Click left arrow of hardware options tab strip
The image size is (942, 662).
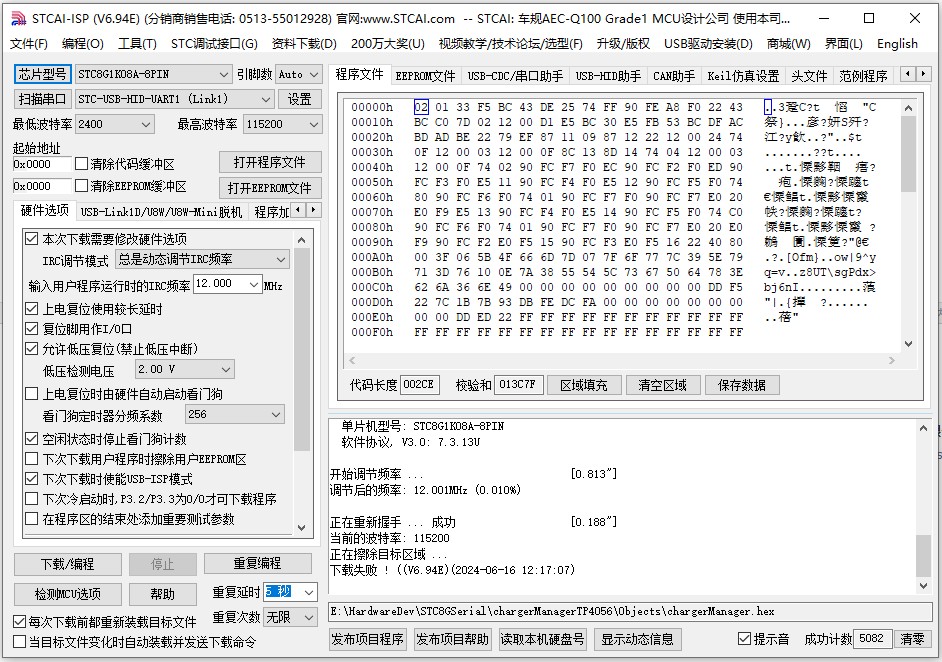[x=298, y=210]
